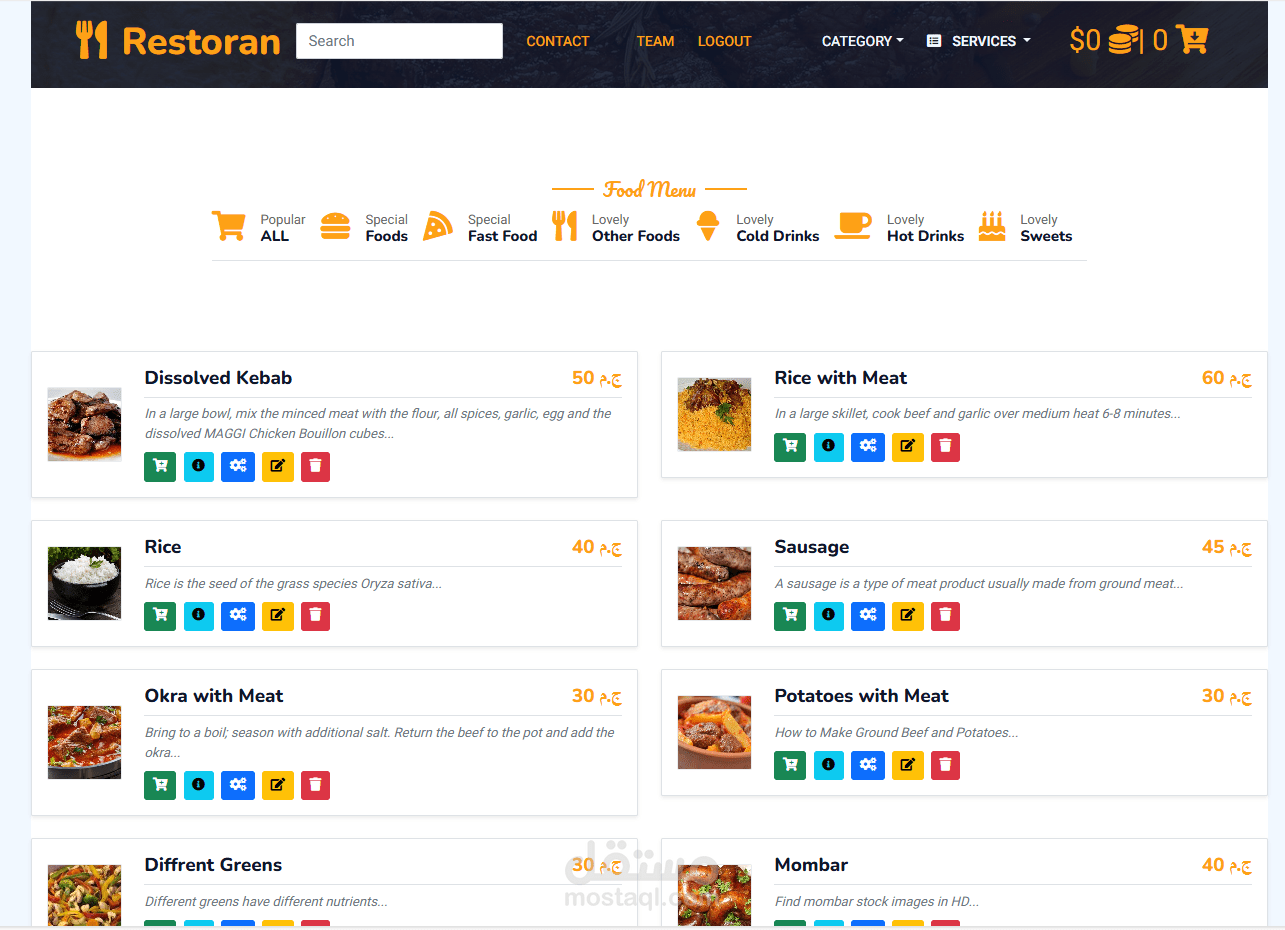Viewport: 1285px width, 930px height.
Task: Delete the Sausage item
Action: click(946, 616)
